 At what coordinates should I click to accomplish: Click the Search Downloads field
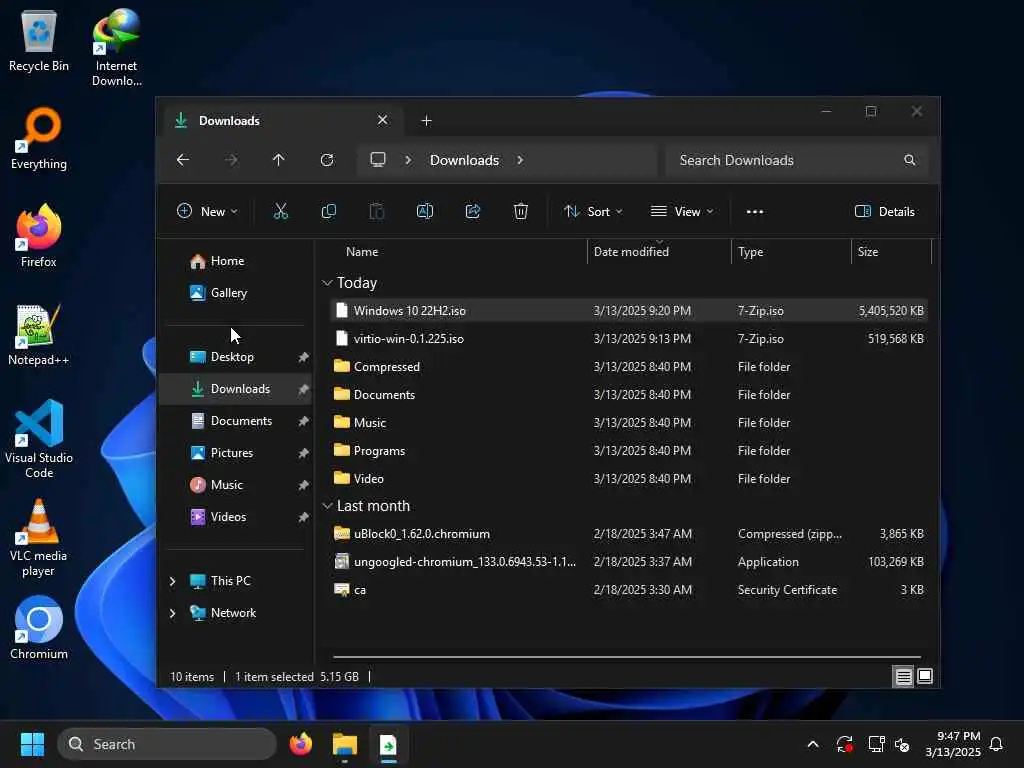(x=797, y=160)
